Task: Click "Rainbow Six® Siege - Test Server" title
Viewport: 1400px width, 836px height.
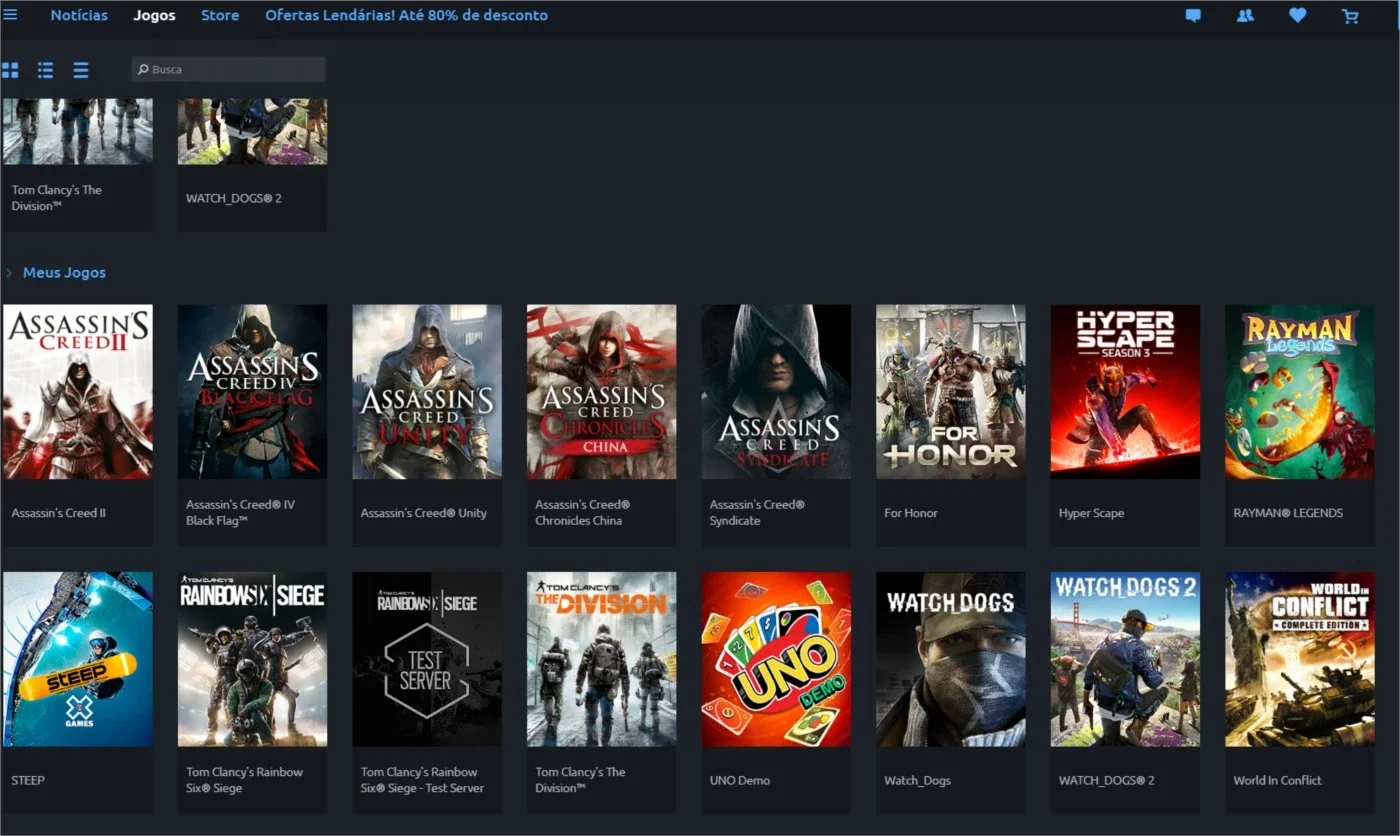Action: click(422, 780)
